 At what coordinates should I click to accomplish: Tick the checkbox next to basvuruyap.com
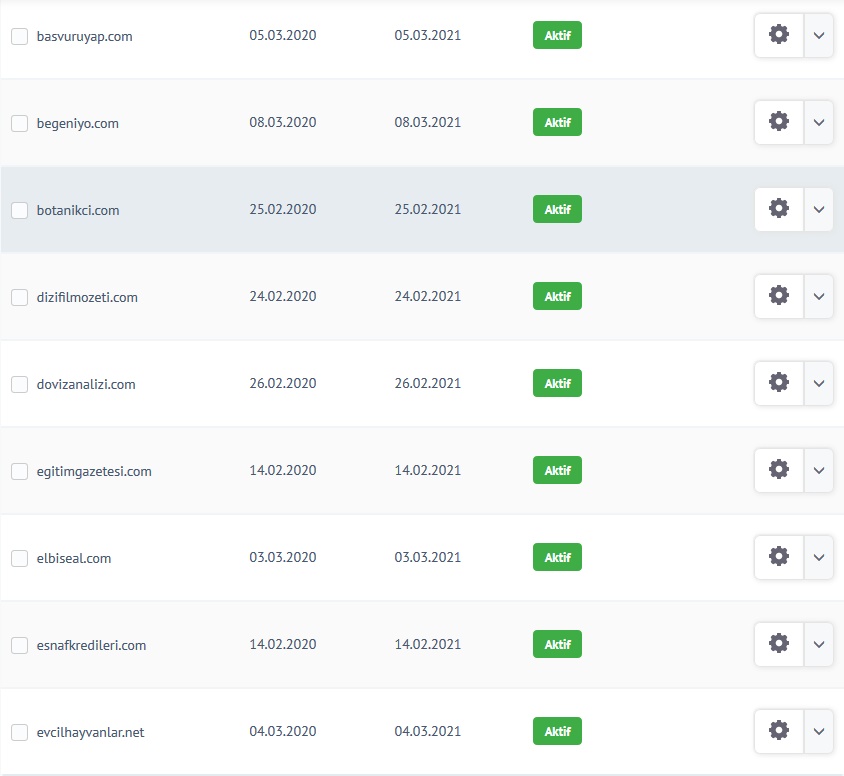(x=19, y=37)
